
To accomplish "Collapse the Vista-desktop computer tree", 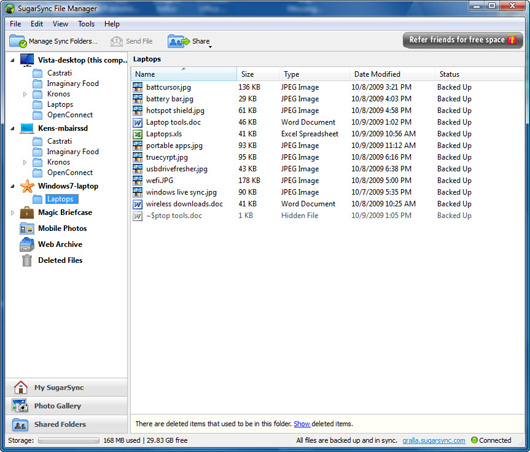I will click(x=13, y=61).
